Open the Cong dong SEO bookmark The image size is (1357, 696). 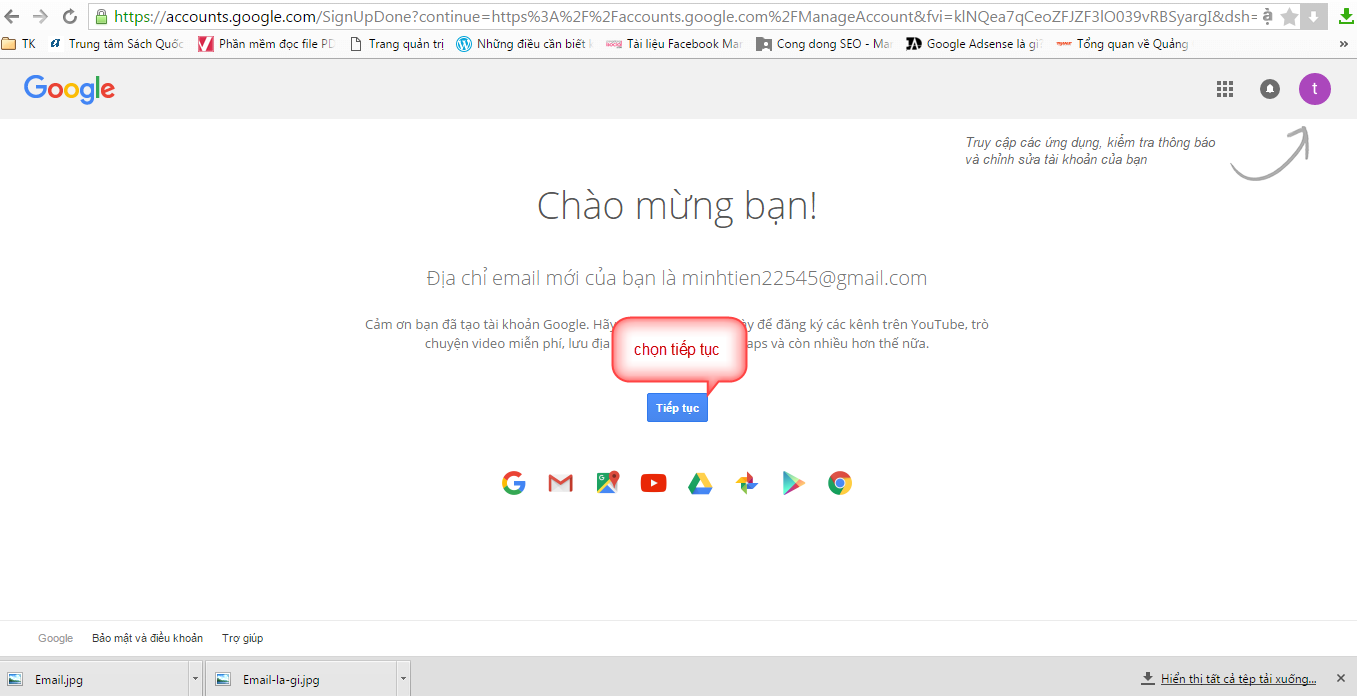[x=823, y=44]
